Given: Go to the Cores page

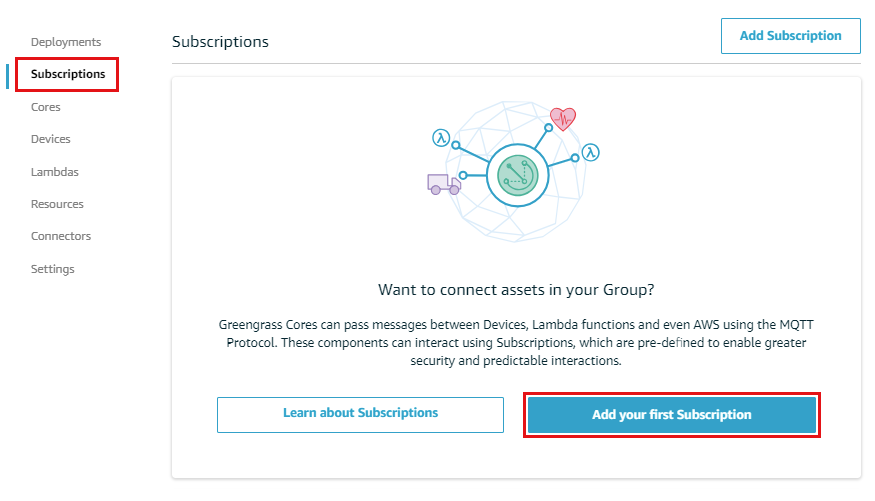Looking at the screenshot, I should pyautogui.click(x=46, y=107).
